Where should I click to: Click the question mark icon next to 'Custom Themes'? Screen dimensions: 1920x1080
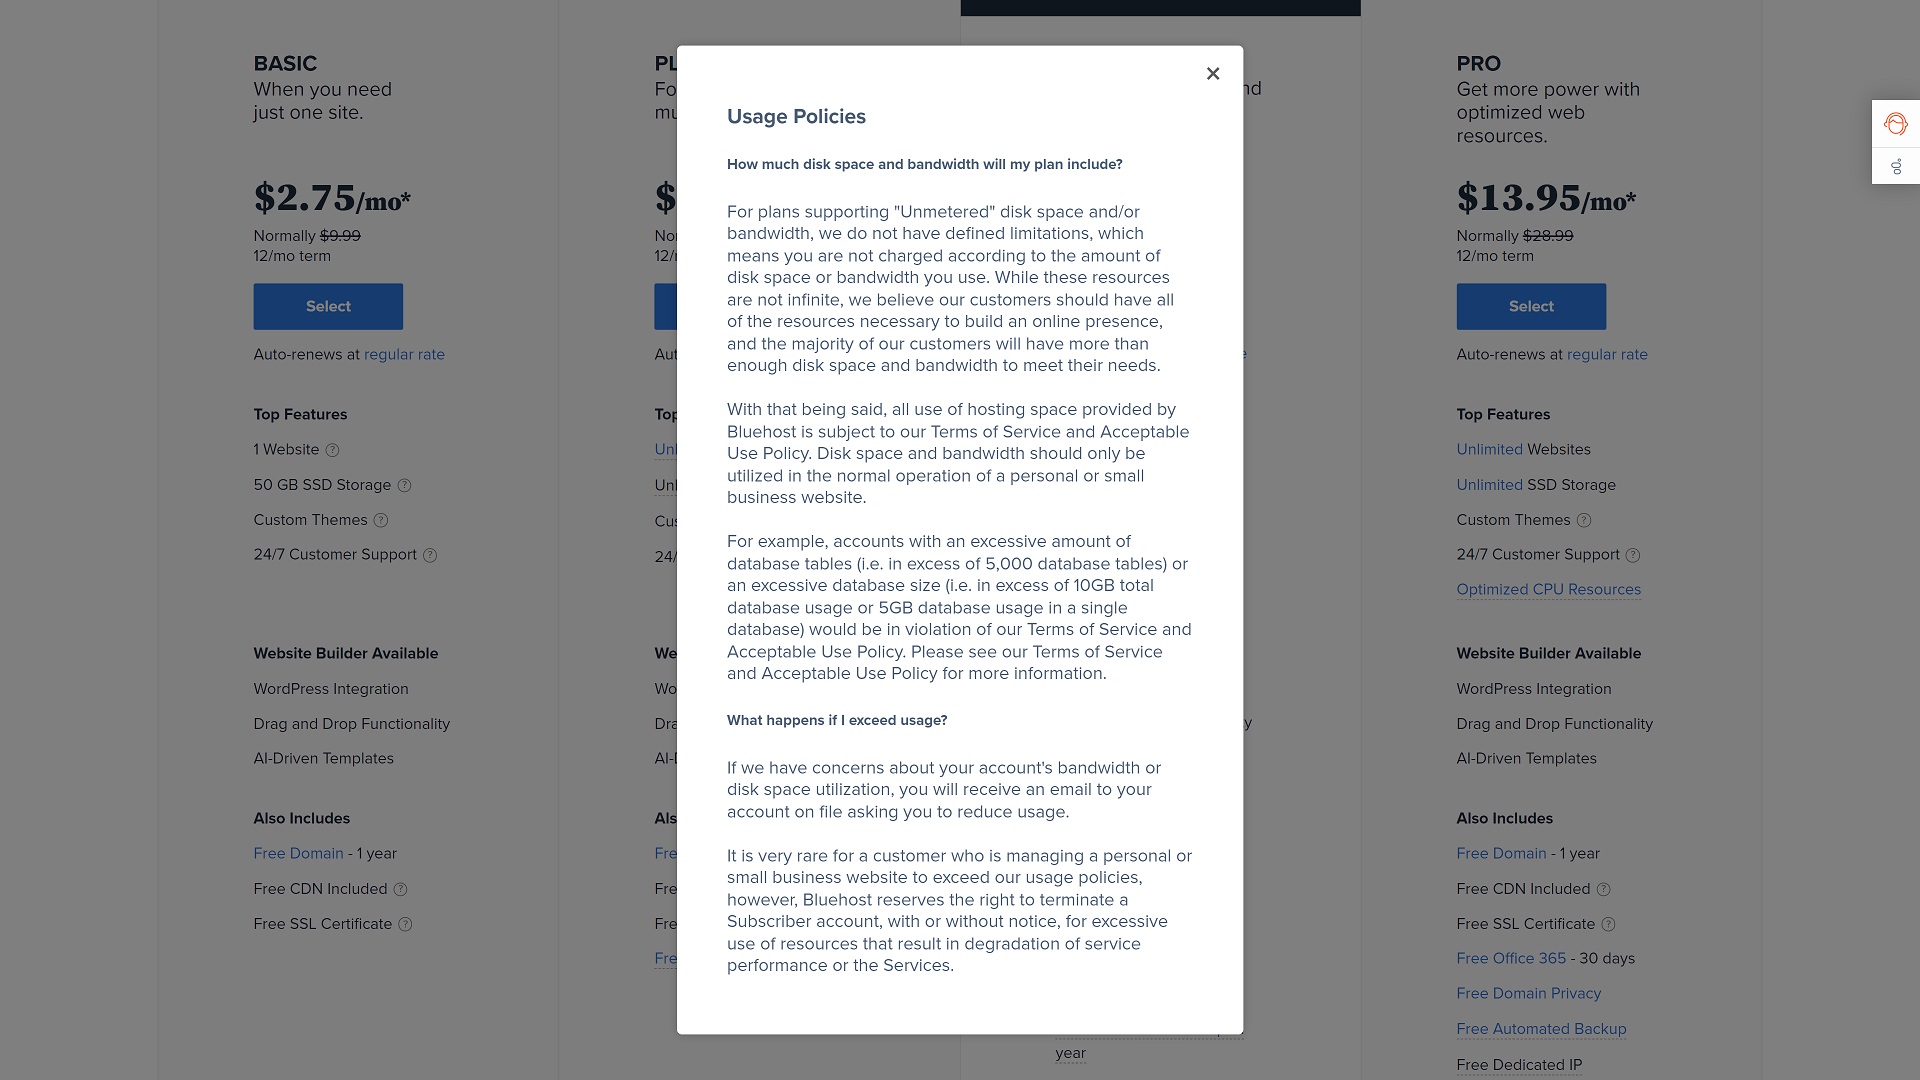tap(382, 520)
